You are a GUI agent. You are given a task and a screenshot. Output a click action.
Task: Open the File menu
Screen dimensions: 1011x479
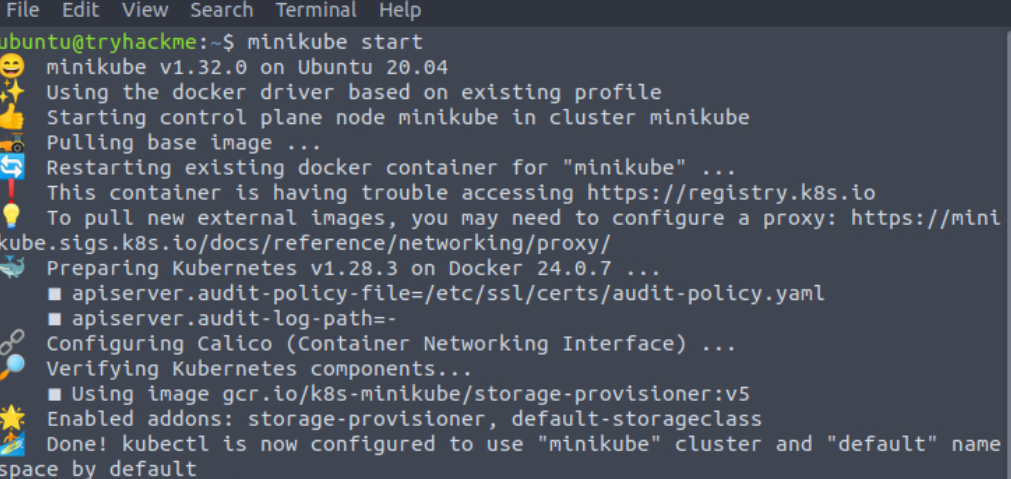pos(22,11)
